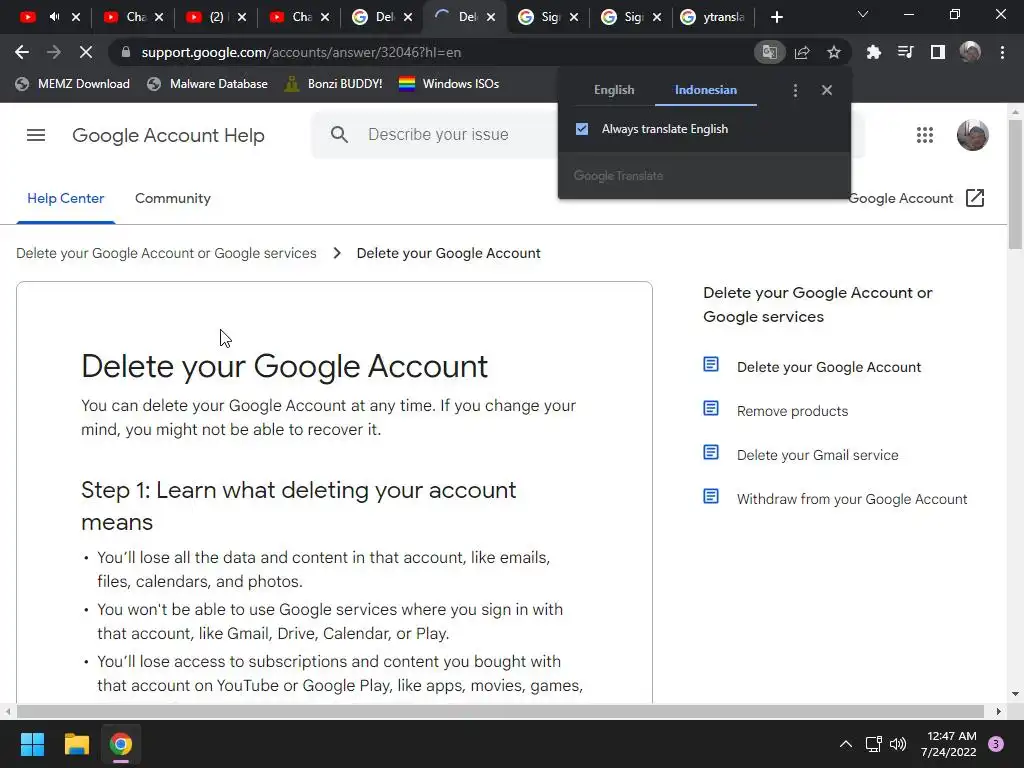The image size is (1024, 768).
Task: Open the Google apps grid icon
Action: [924, 135]
